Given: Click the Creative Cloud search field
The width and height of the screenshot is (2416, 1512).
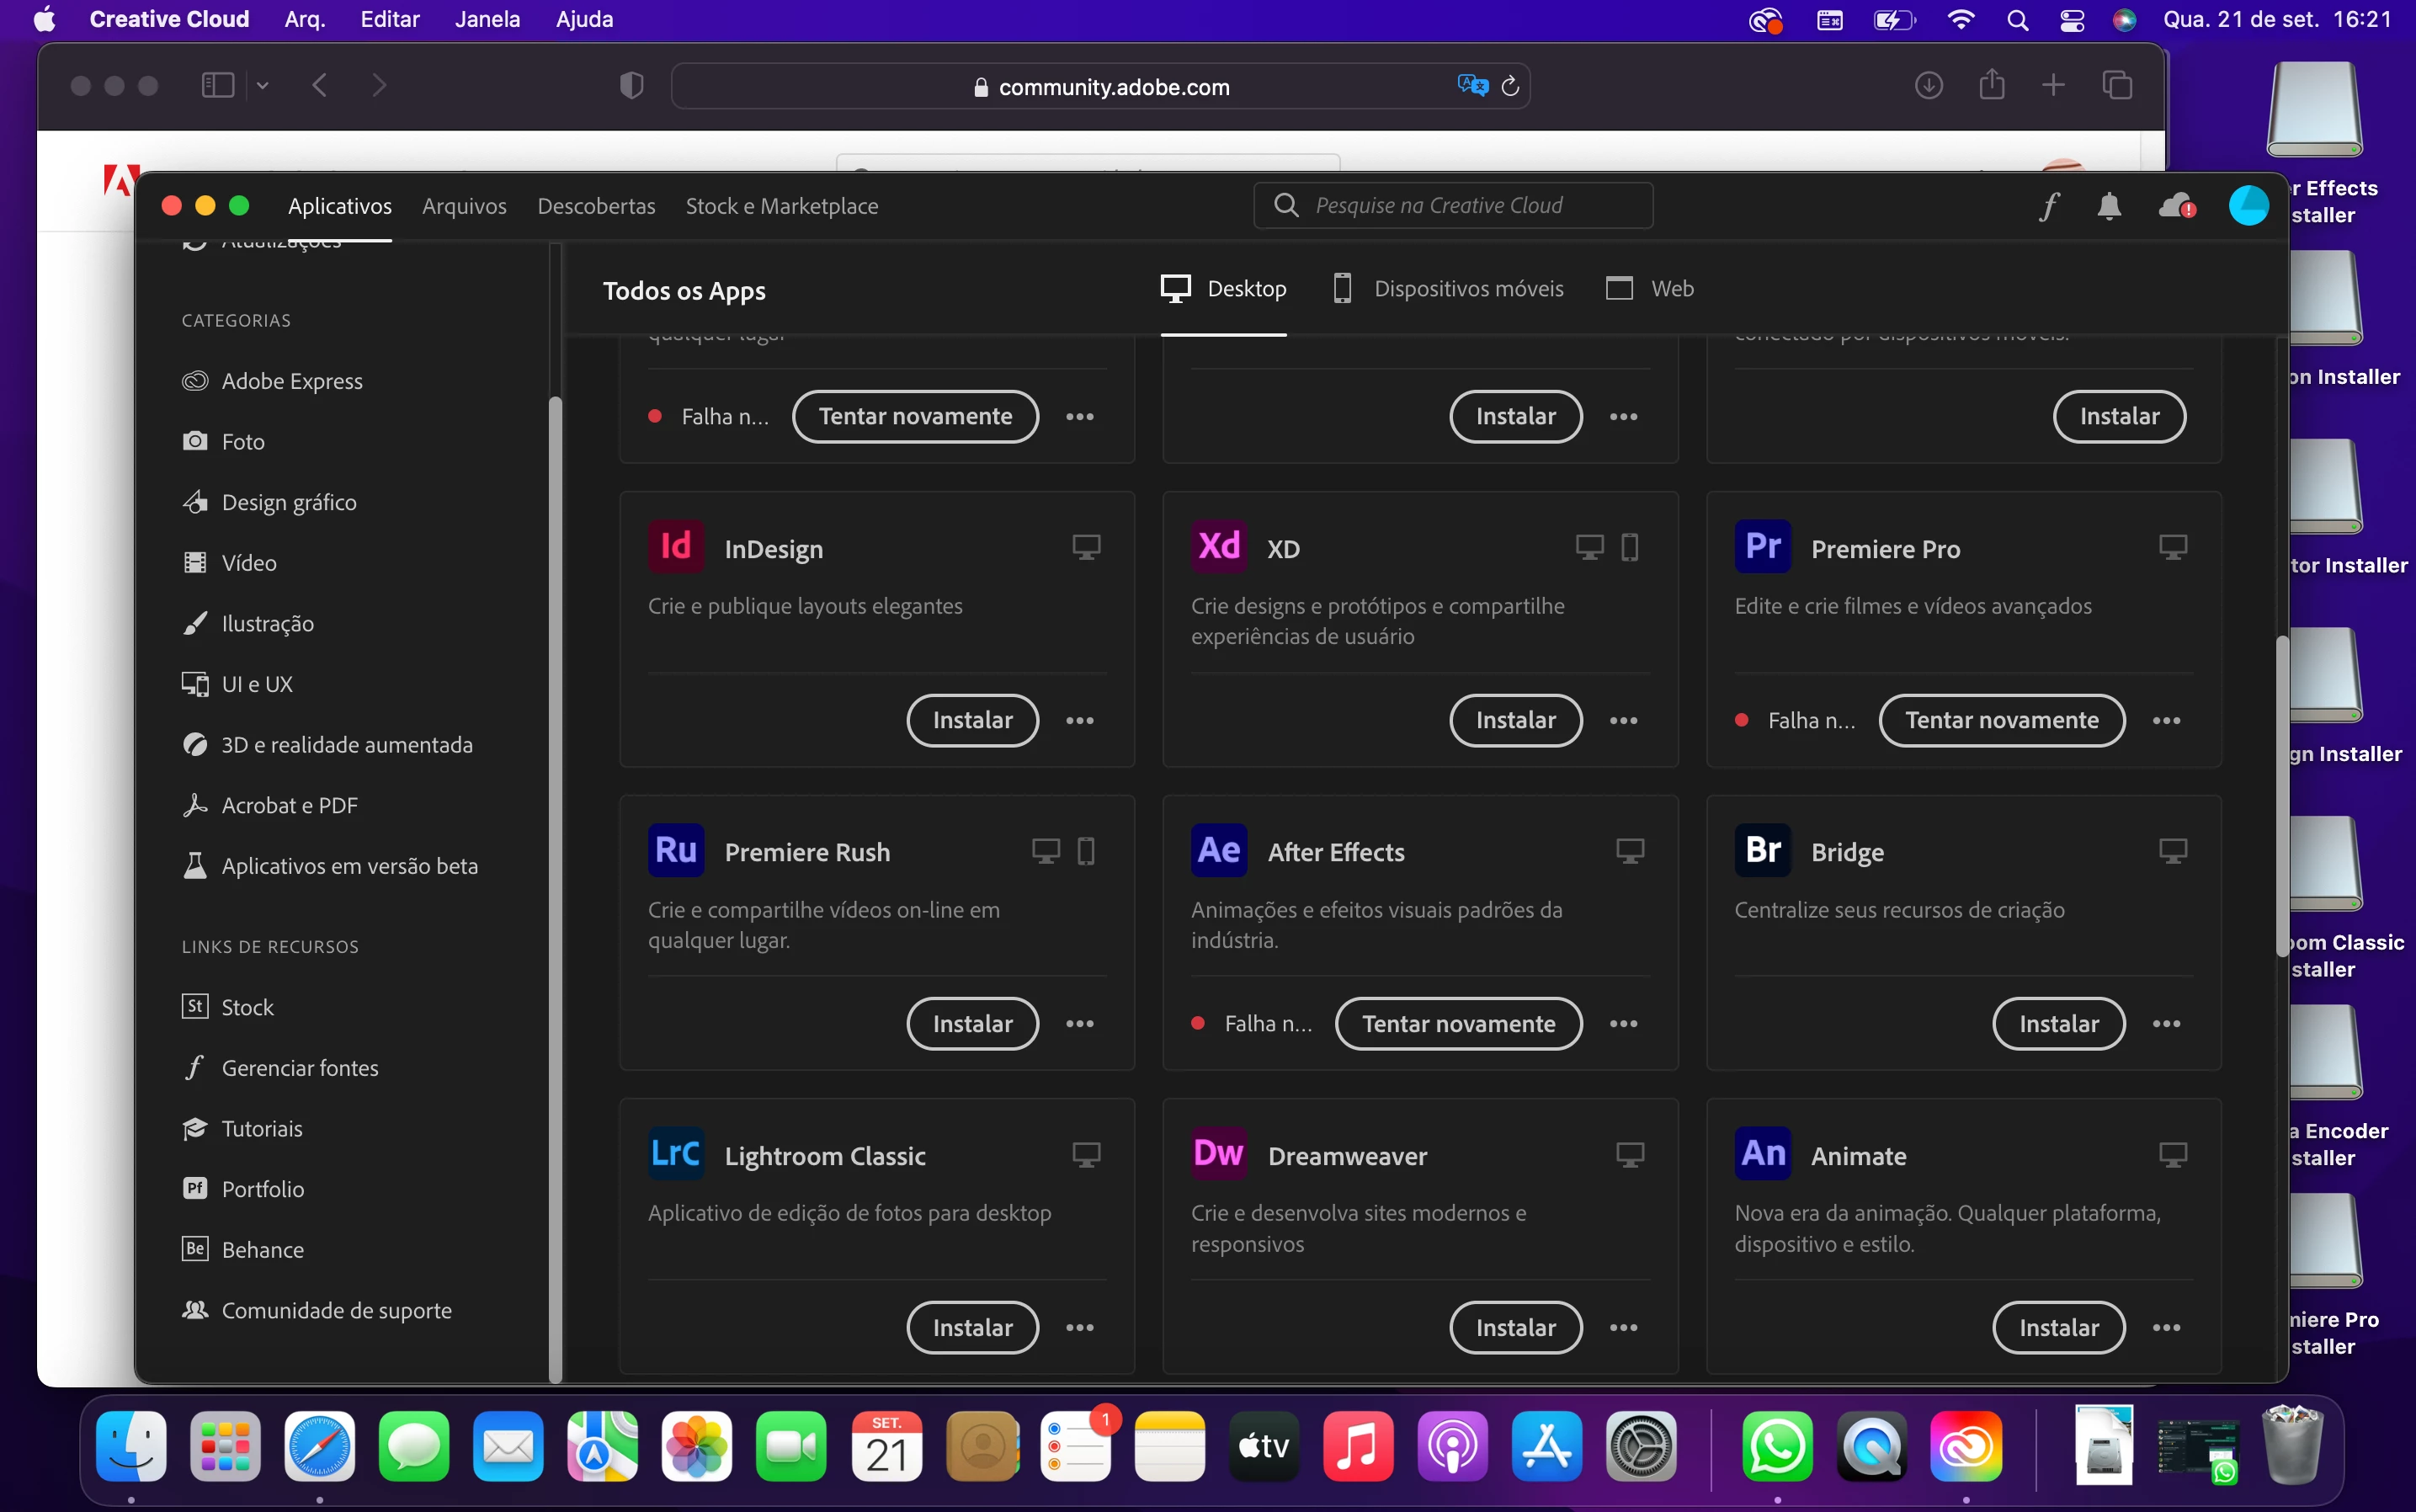Looking at the screenshot, I should [x=1454, y=206].
